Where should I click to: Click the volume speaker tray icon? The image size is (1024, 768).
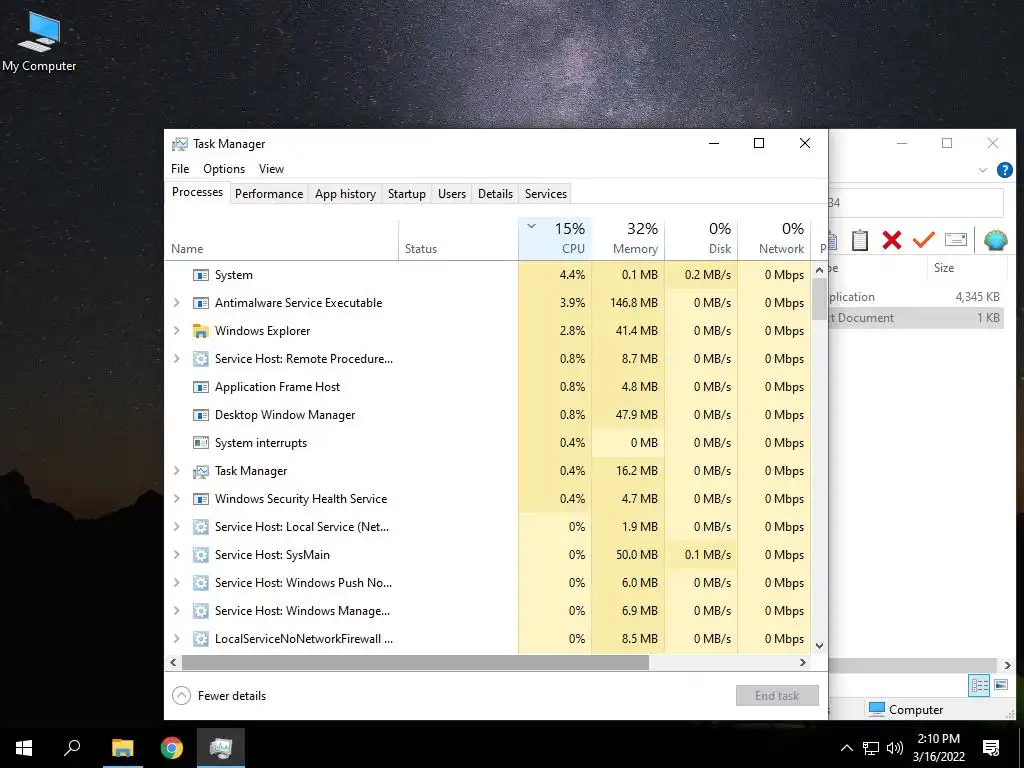895,748
